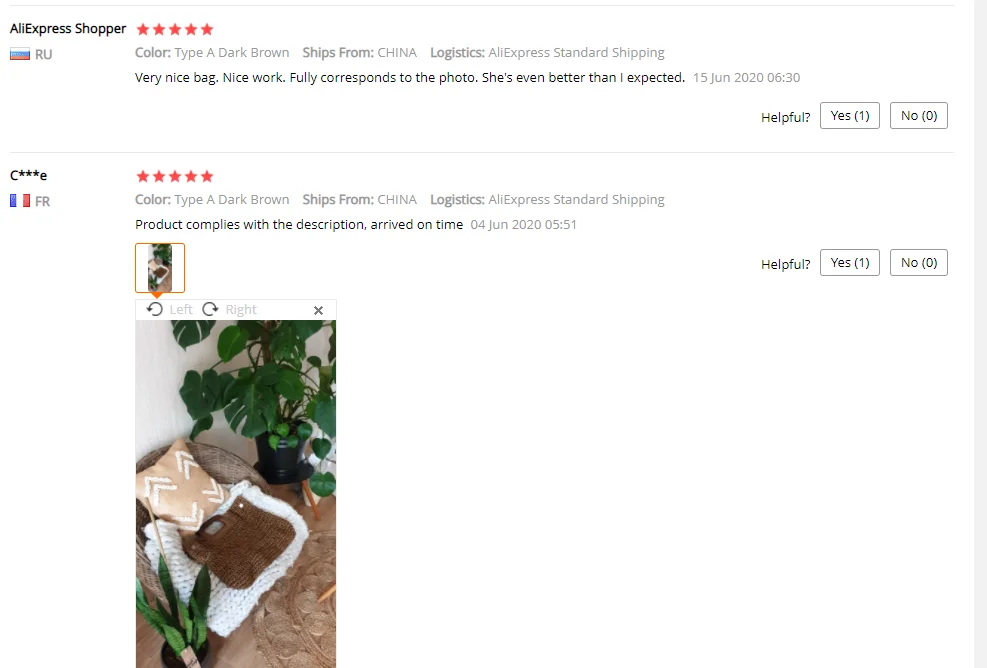The width and height of the screenshot is (987, 668).
Task: Vote No on the review from France
Action: coord(919,263)
